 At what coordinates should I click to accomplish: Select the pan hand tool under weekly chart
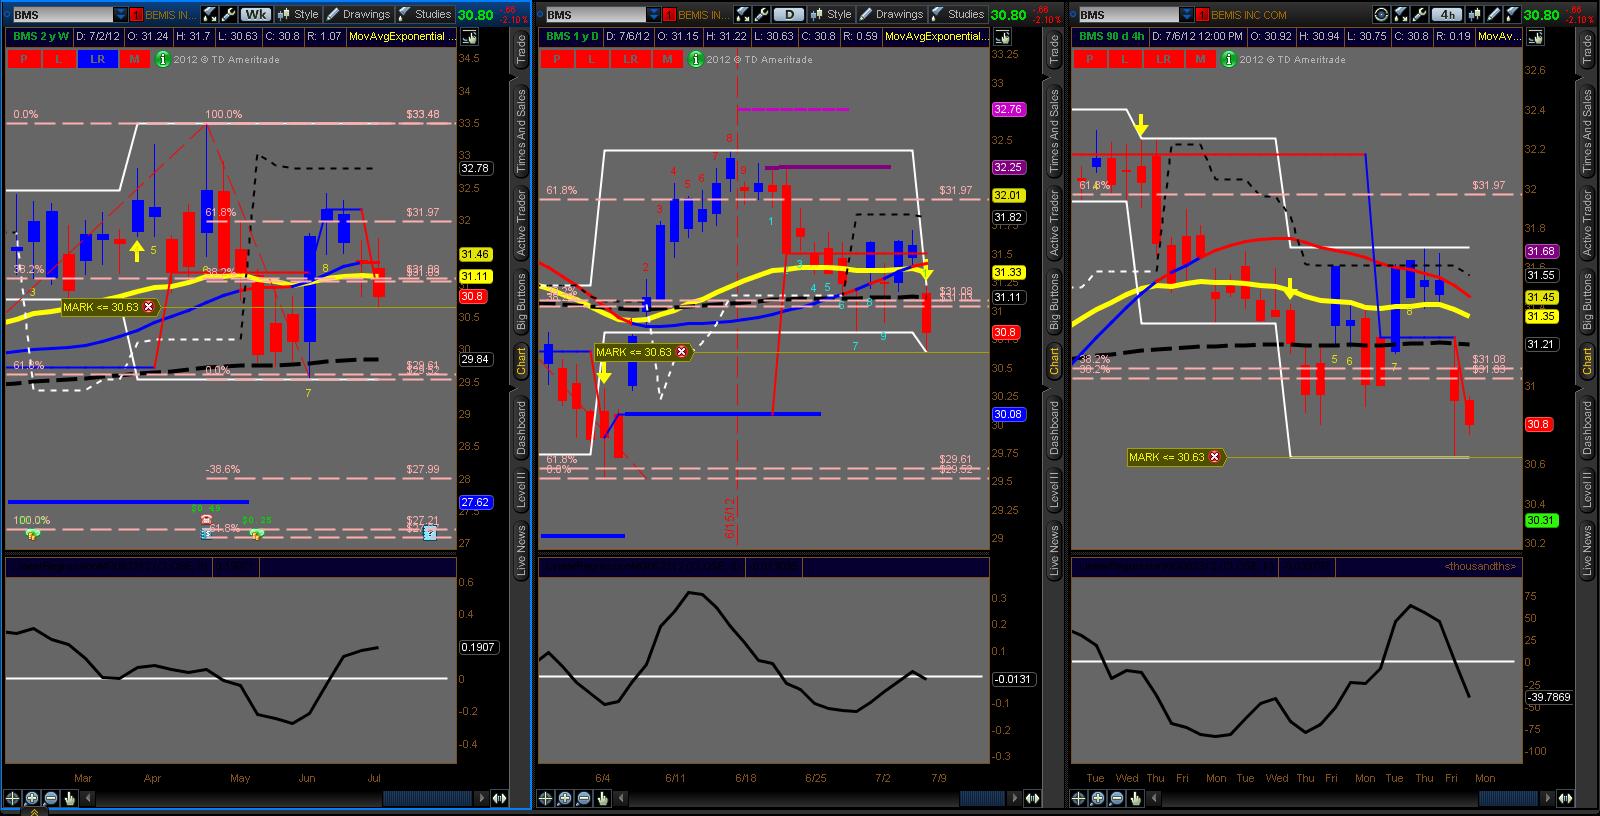[x=70, y=798]
